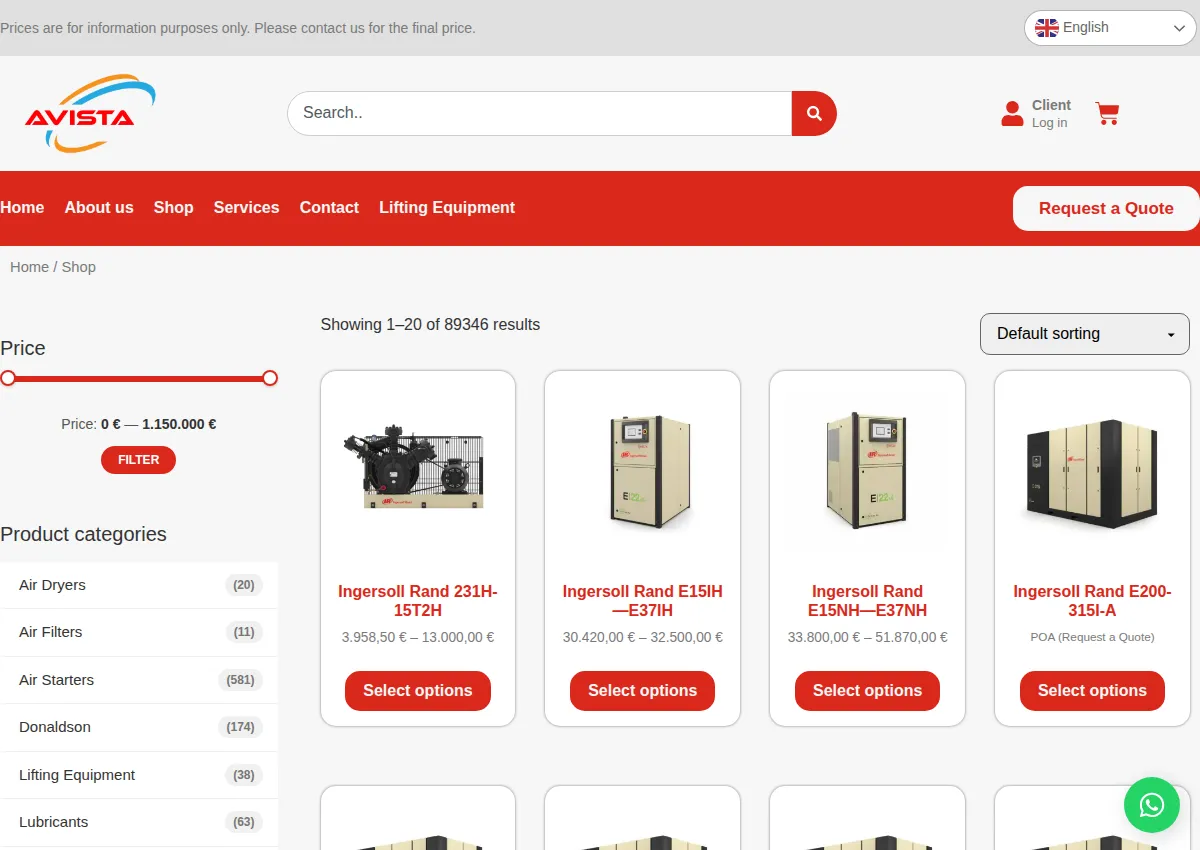The image size is (1200, 850).
Task: Click Ingersoll Rand 231H-15T2H product image
Action: (418, 469)
